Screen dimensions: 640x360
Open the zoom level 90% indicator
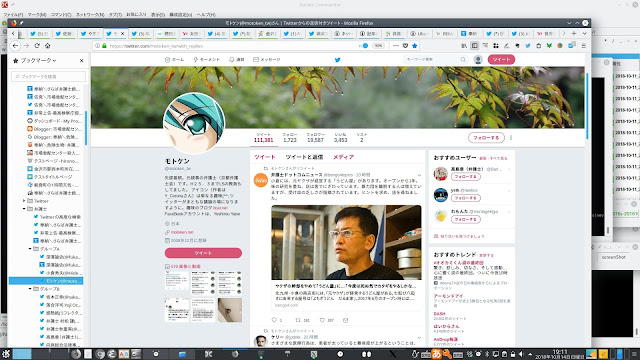378,46
